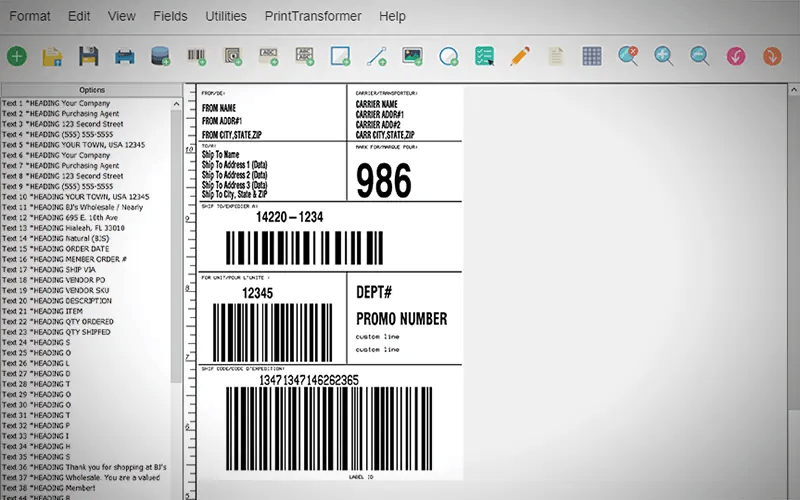Add multi-line text field icon
Image resolution: width=800 pixels, height=500 pixels.
(x=305, y=56)
